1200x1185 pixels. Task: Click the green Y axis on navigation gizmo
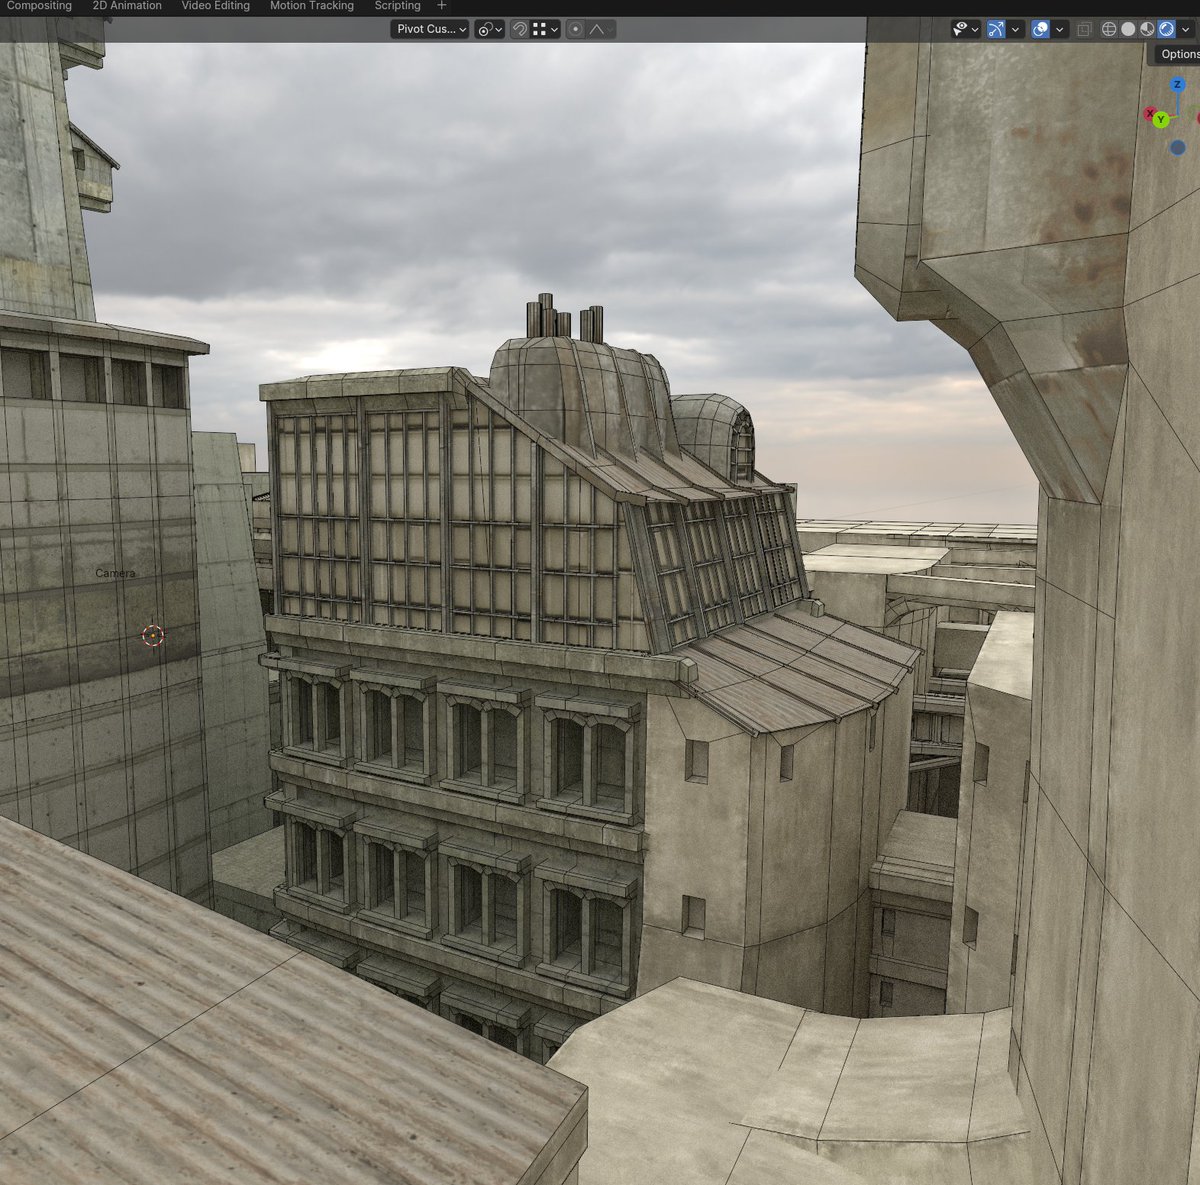point(1161,120)
